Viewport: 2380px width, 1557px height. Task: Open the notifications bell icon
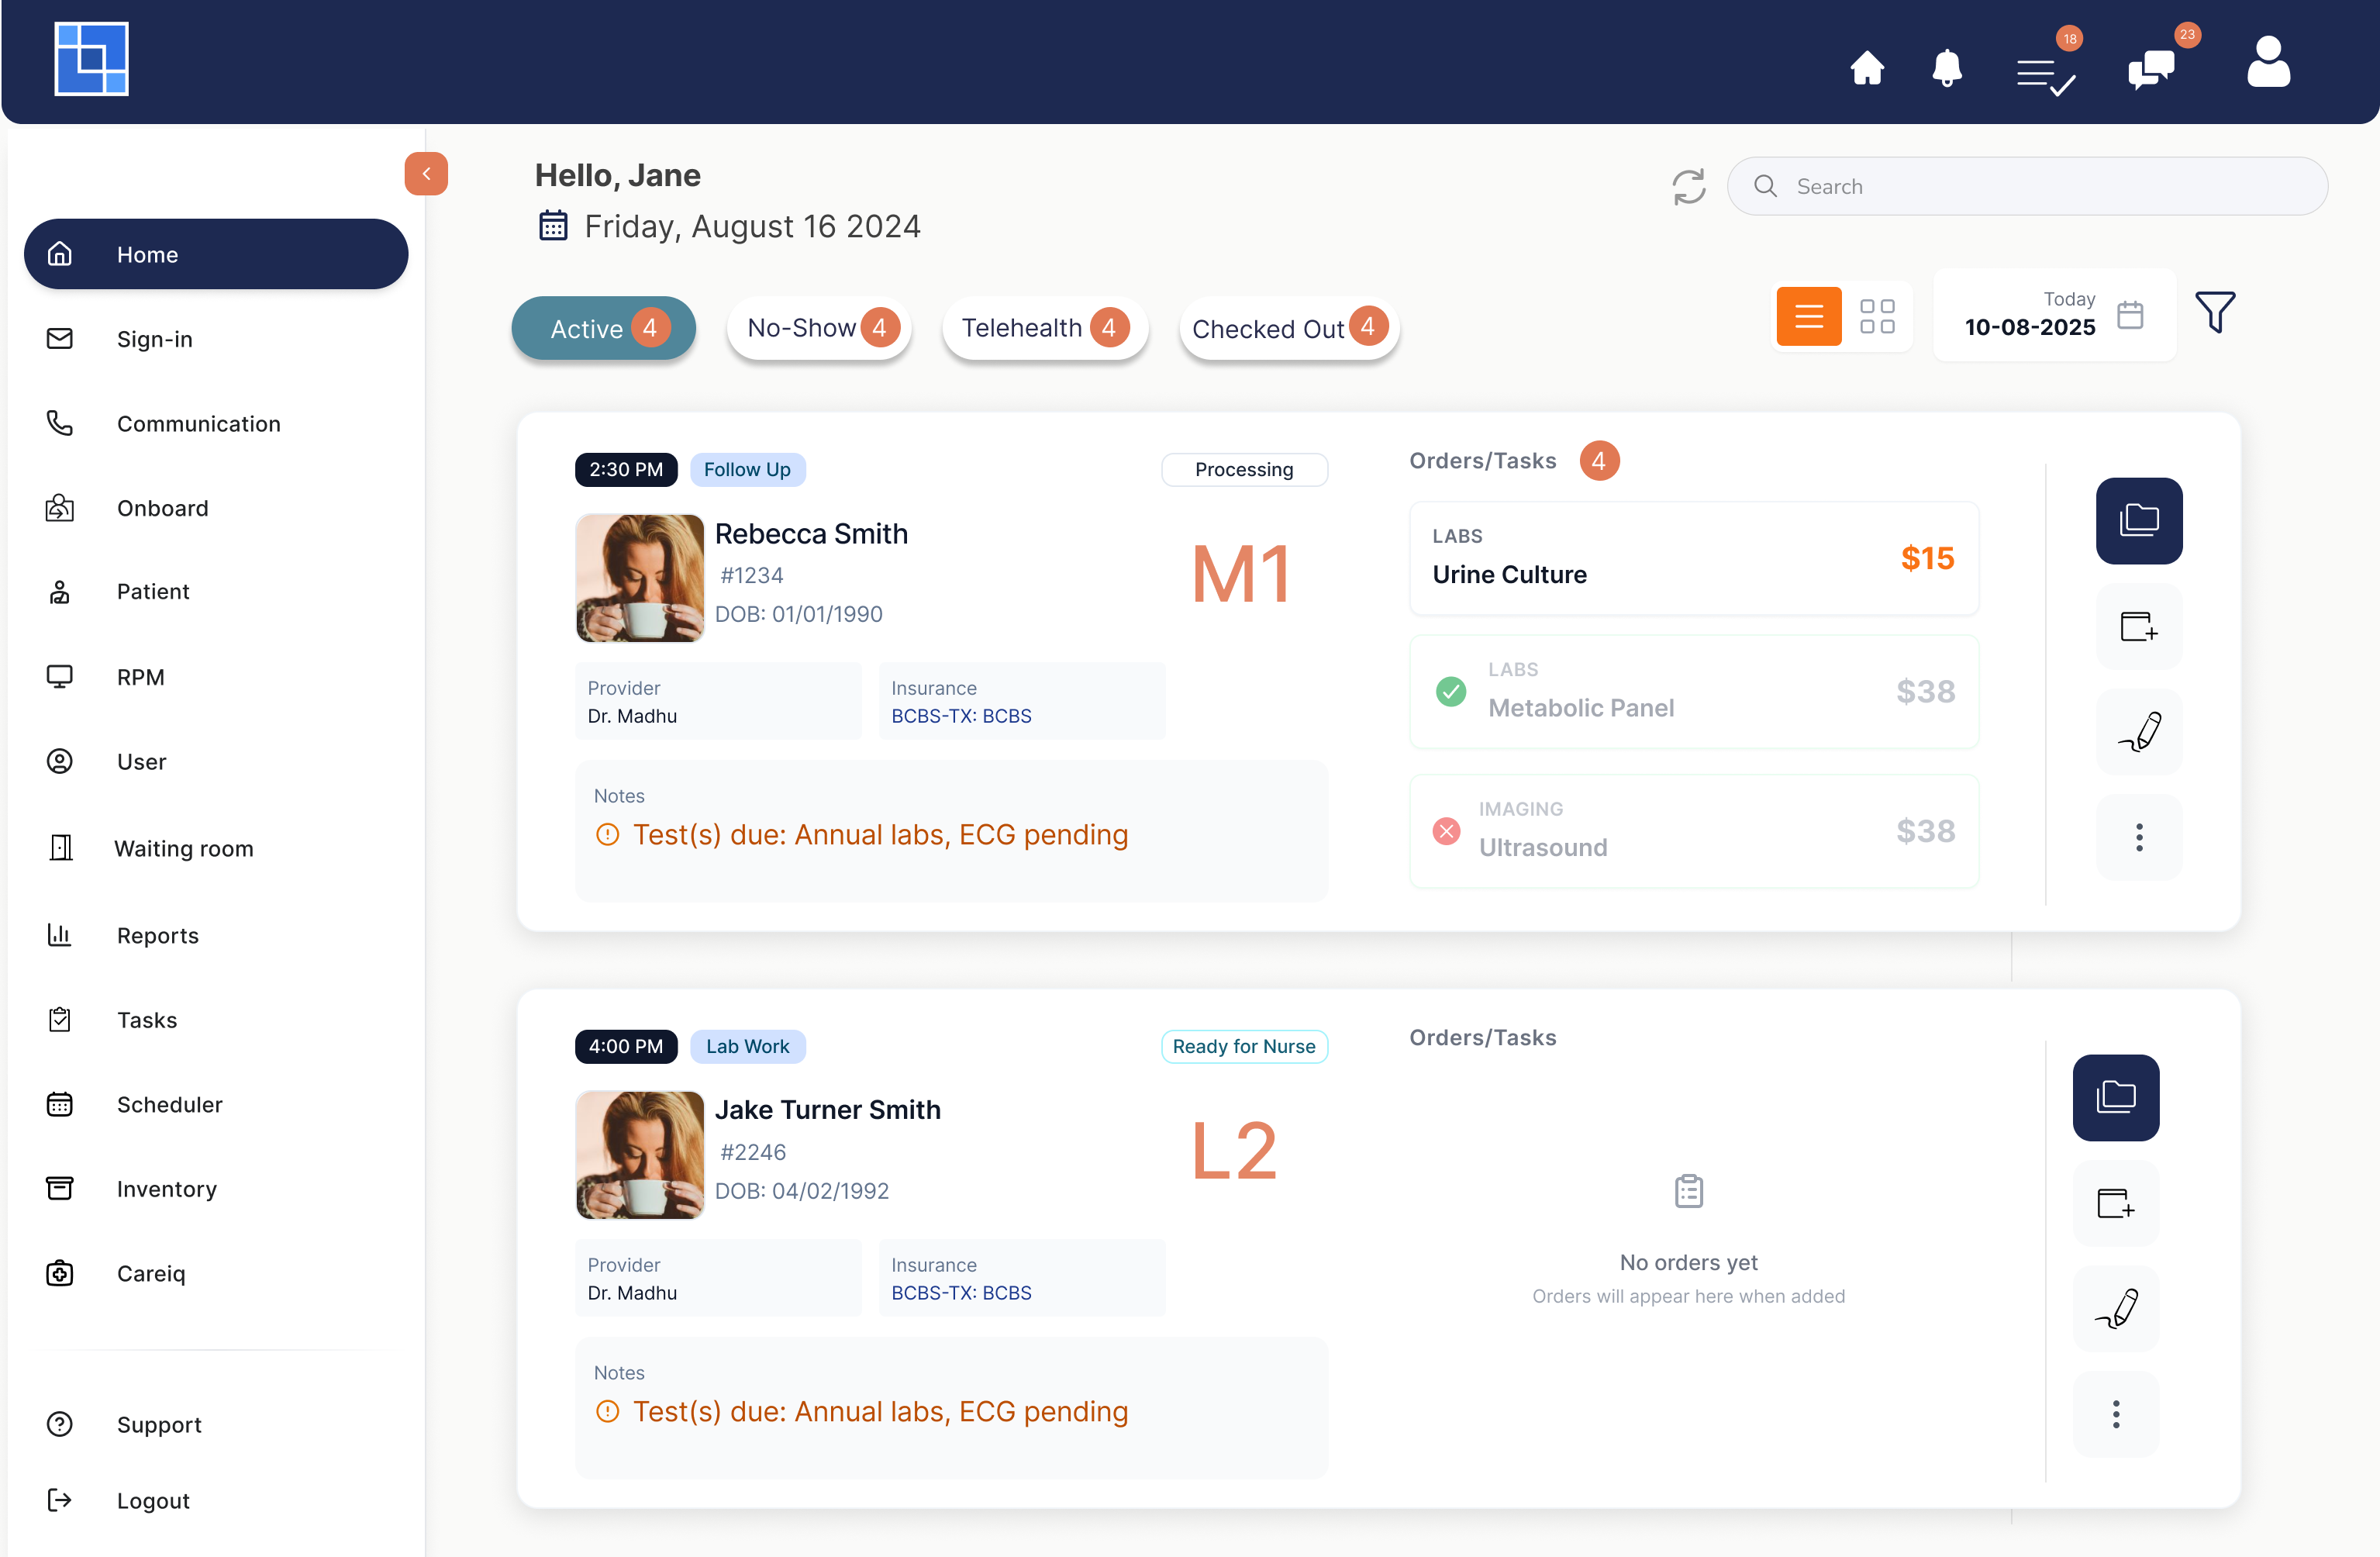click(x=1946, y=68)
